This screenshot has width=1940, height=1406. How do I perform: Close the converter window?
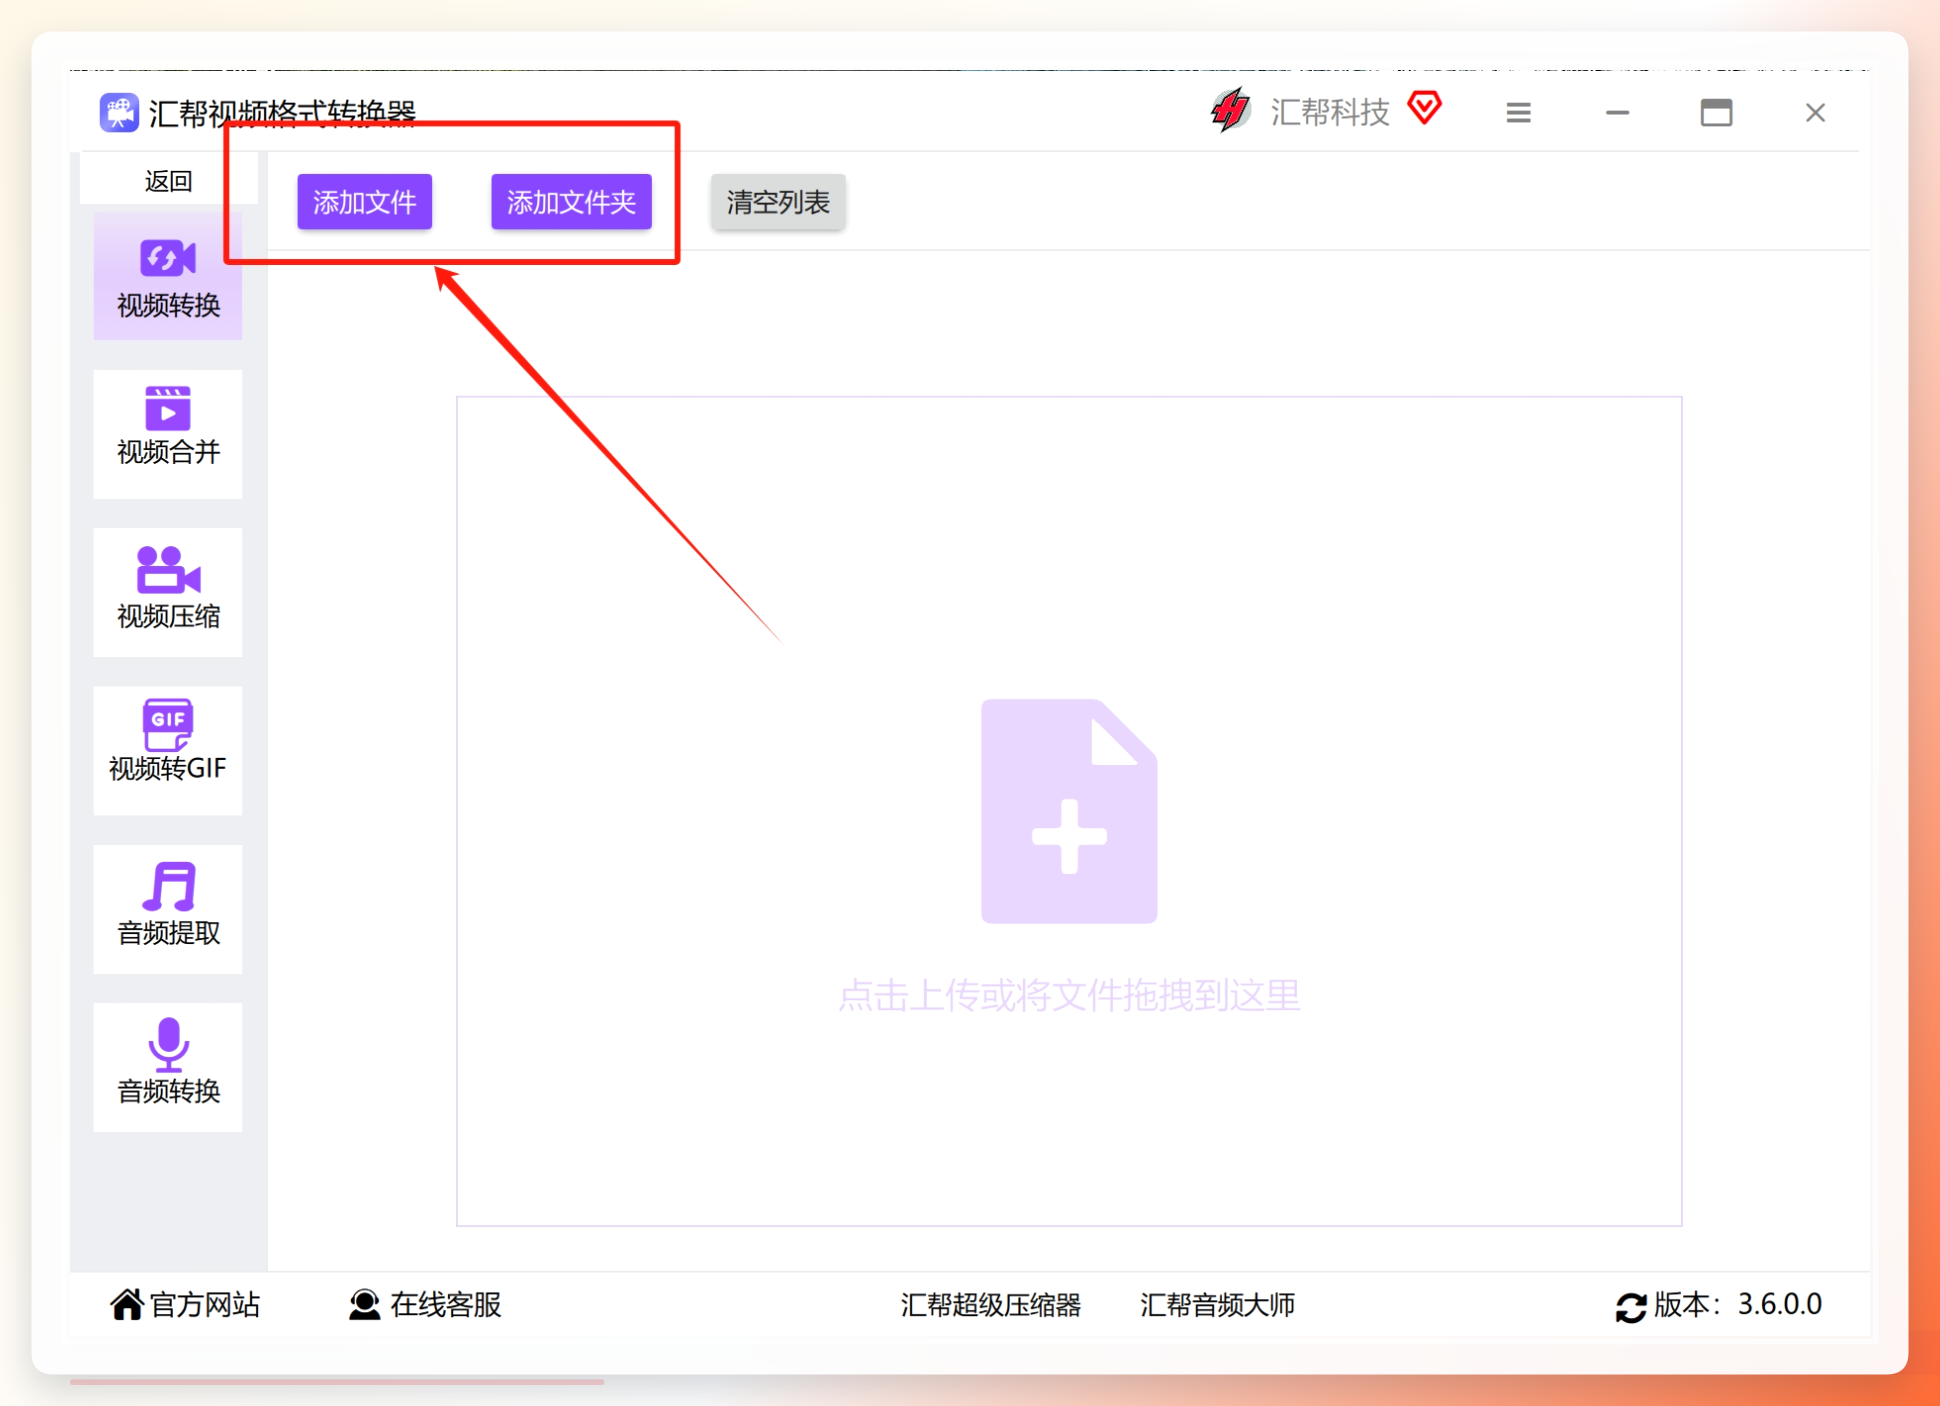pos(1815,113)
